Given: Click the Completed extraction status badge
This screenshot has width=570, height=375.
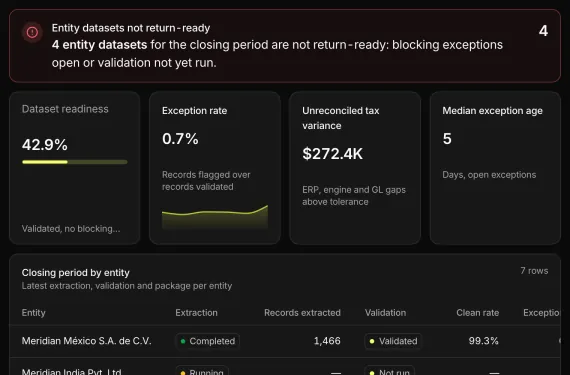Looking at the screenshot, I should coord(208,341).
